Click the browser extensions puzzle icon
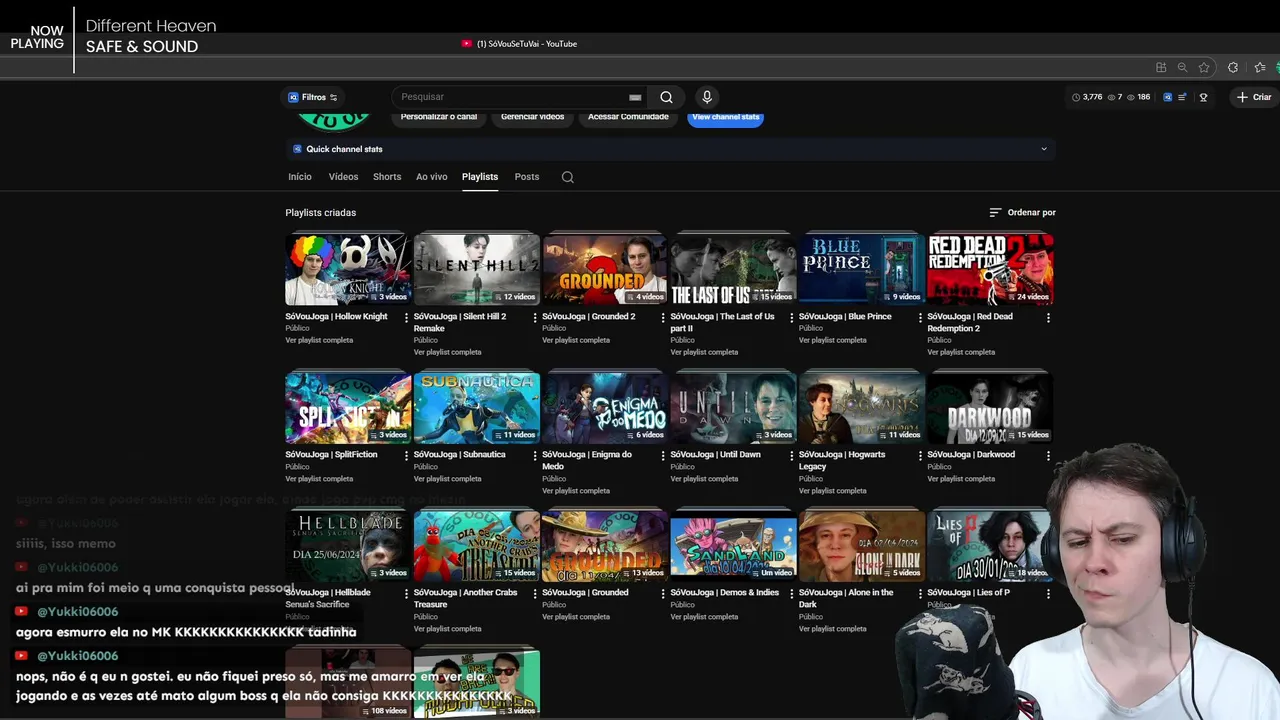This screenshot has height=720, width=1280. tap(1233, 67)
